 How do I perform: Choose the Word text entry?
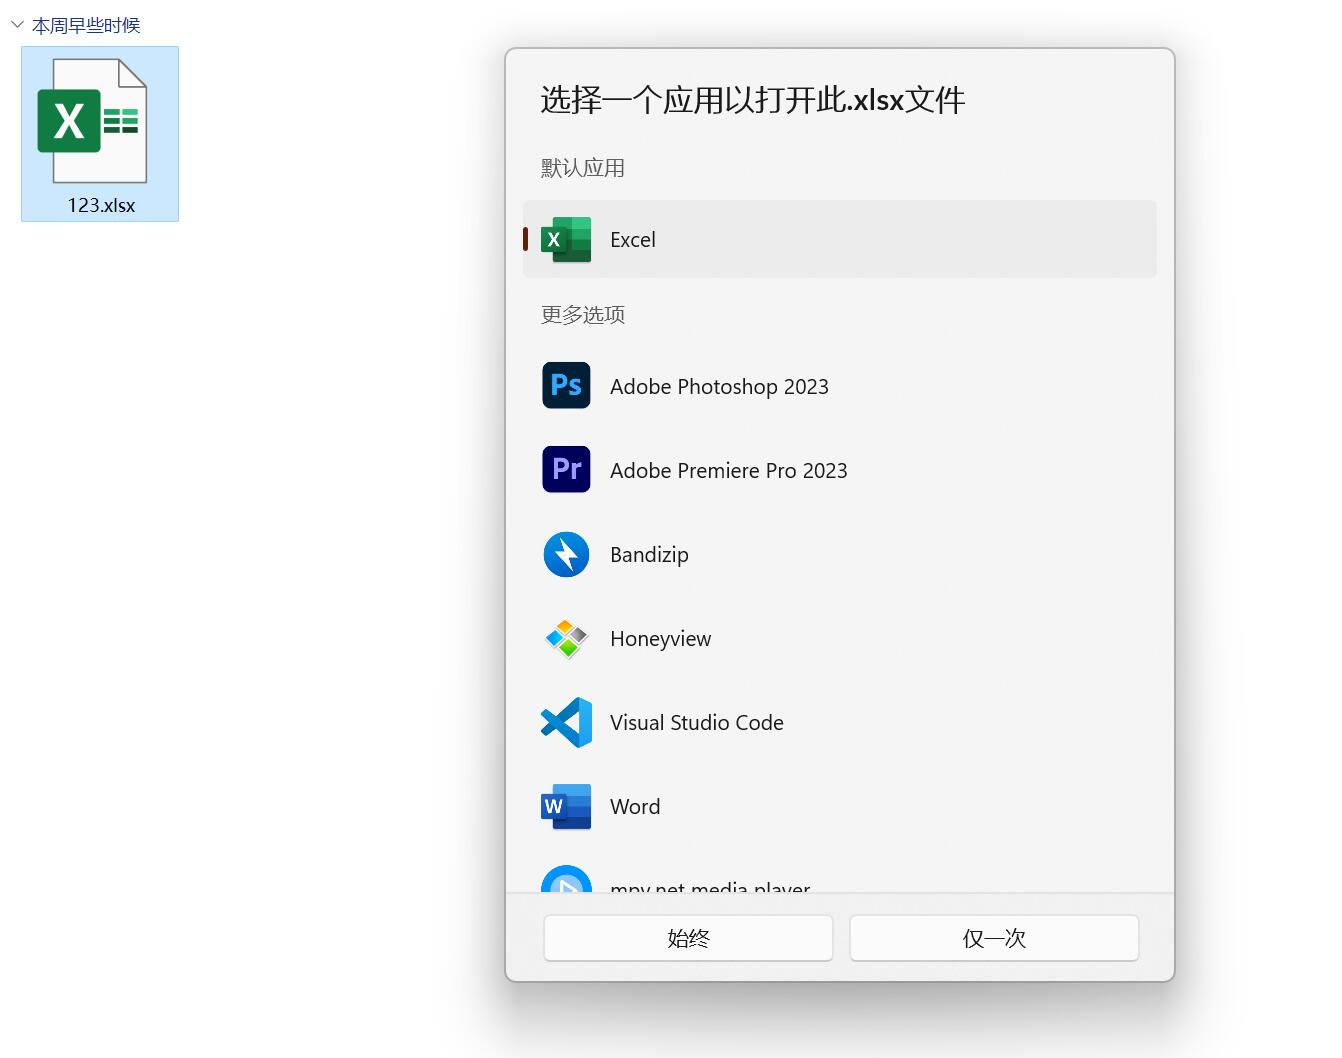coord(635,807)
